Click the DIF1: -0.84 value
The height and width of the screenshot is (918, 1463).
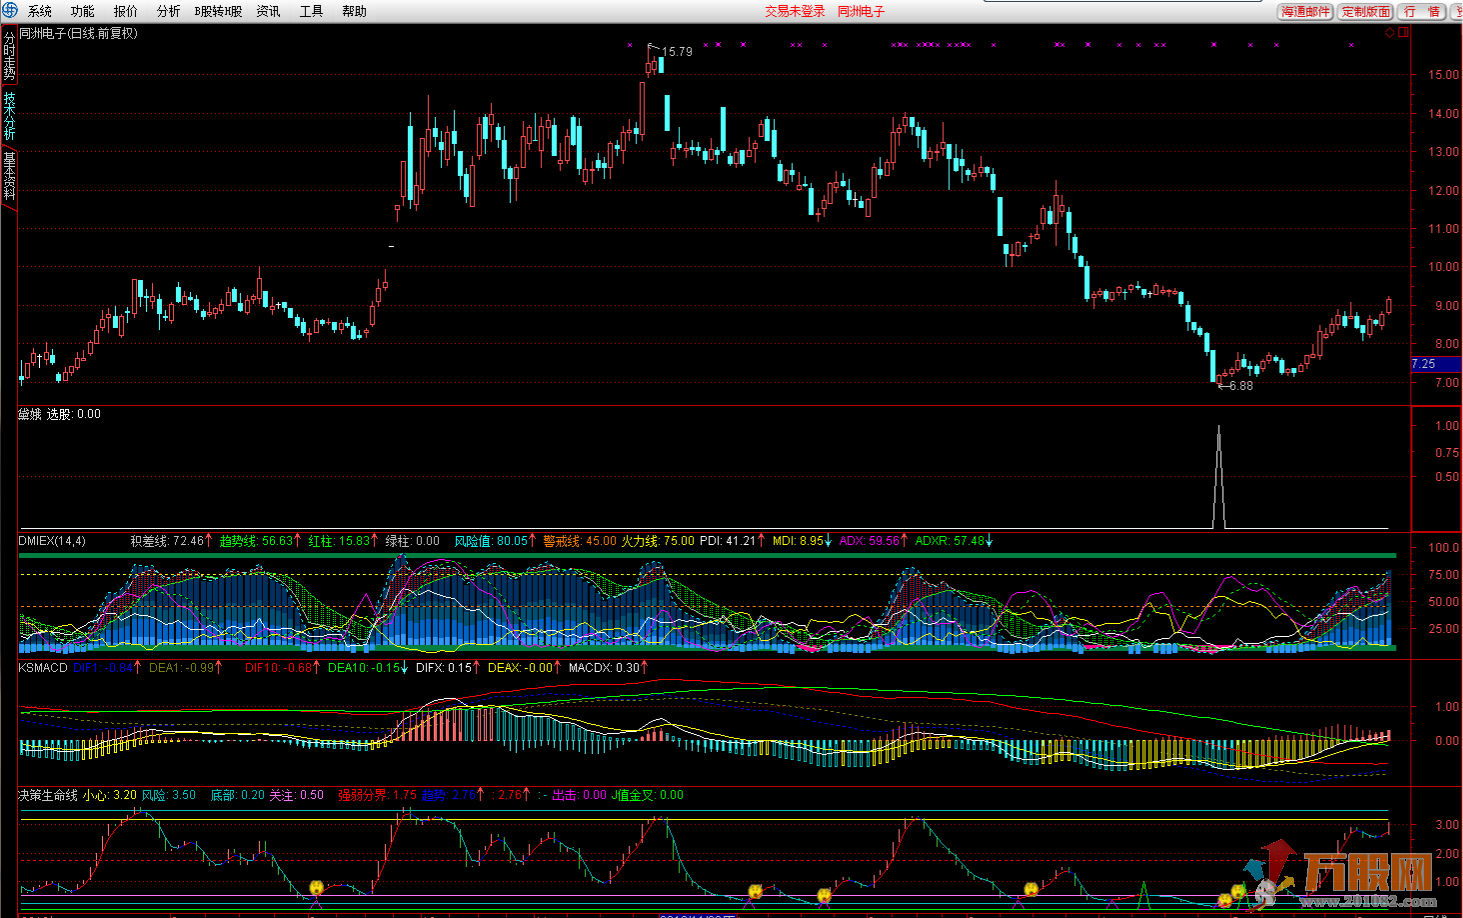tap(104, 668)
